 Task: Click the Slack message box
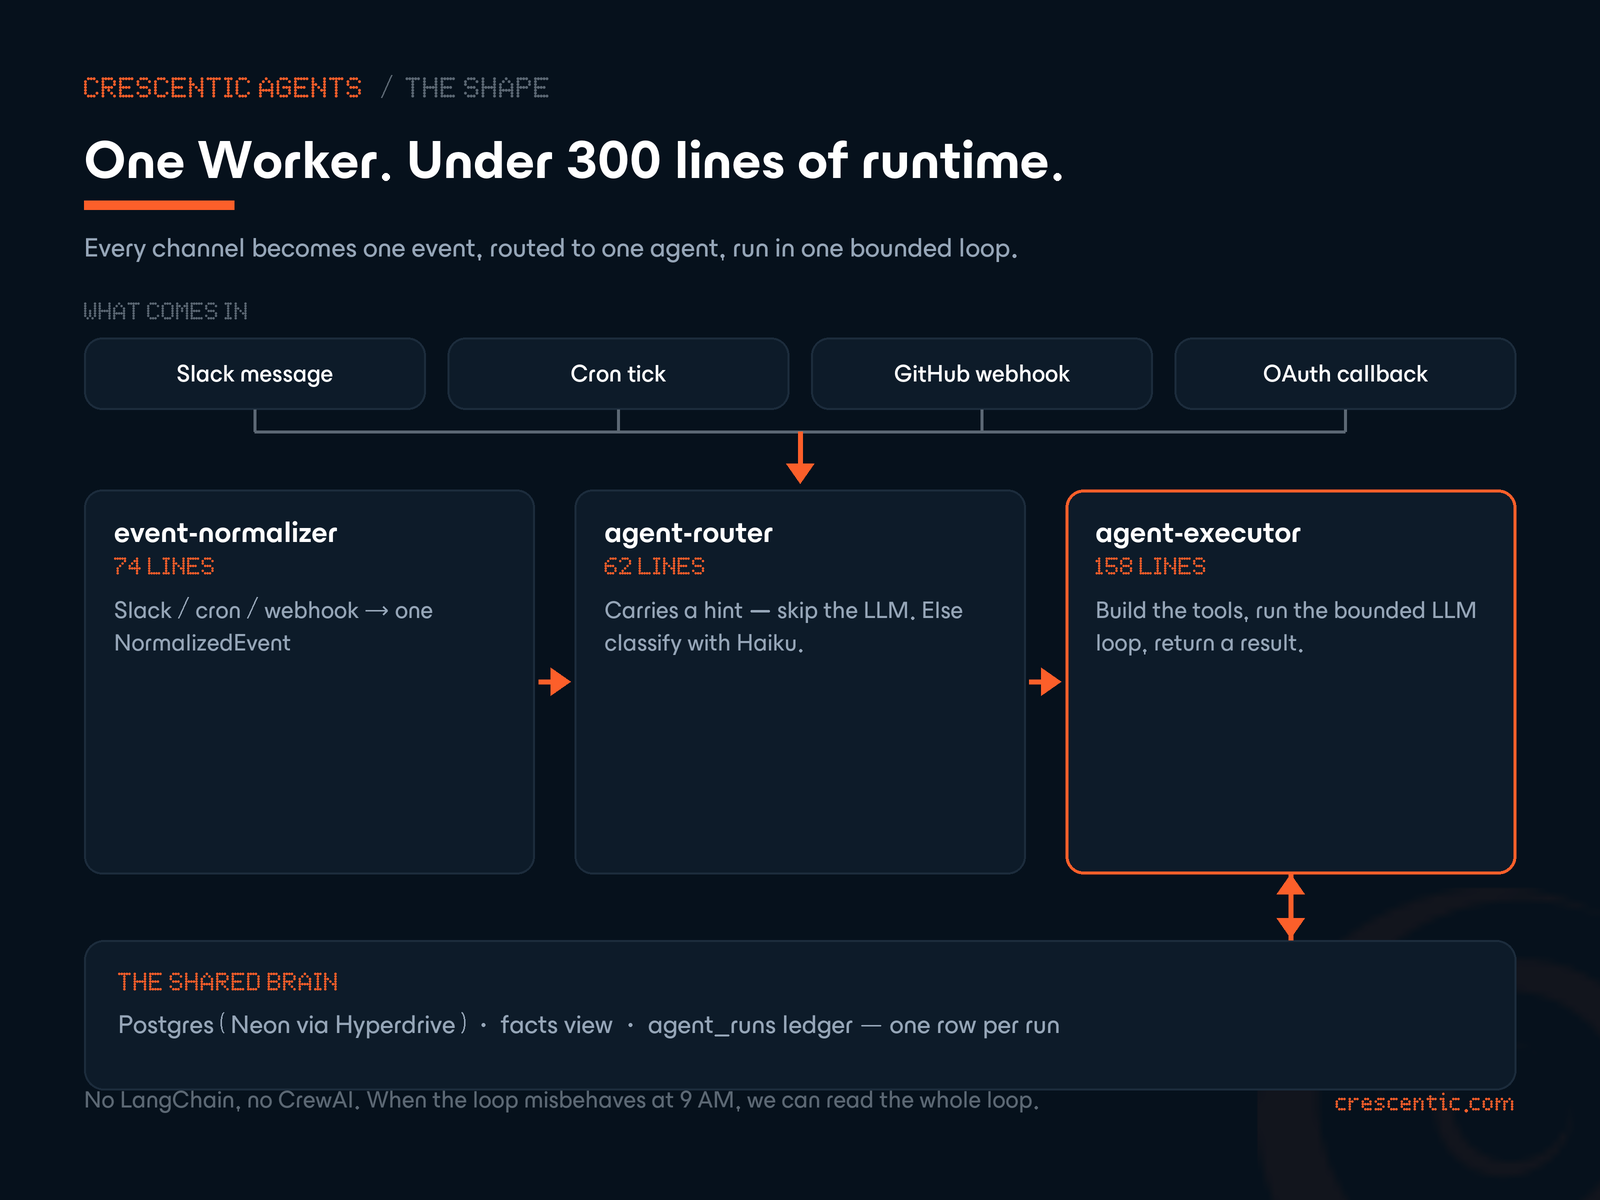255,374
